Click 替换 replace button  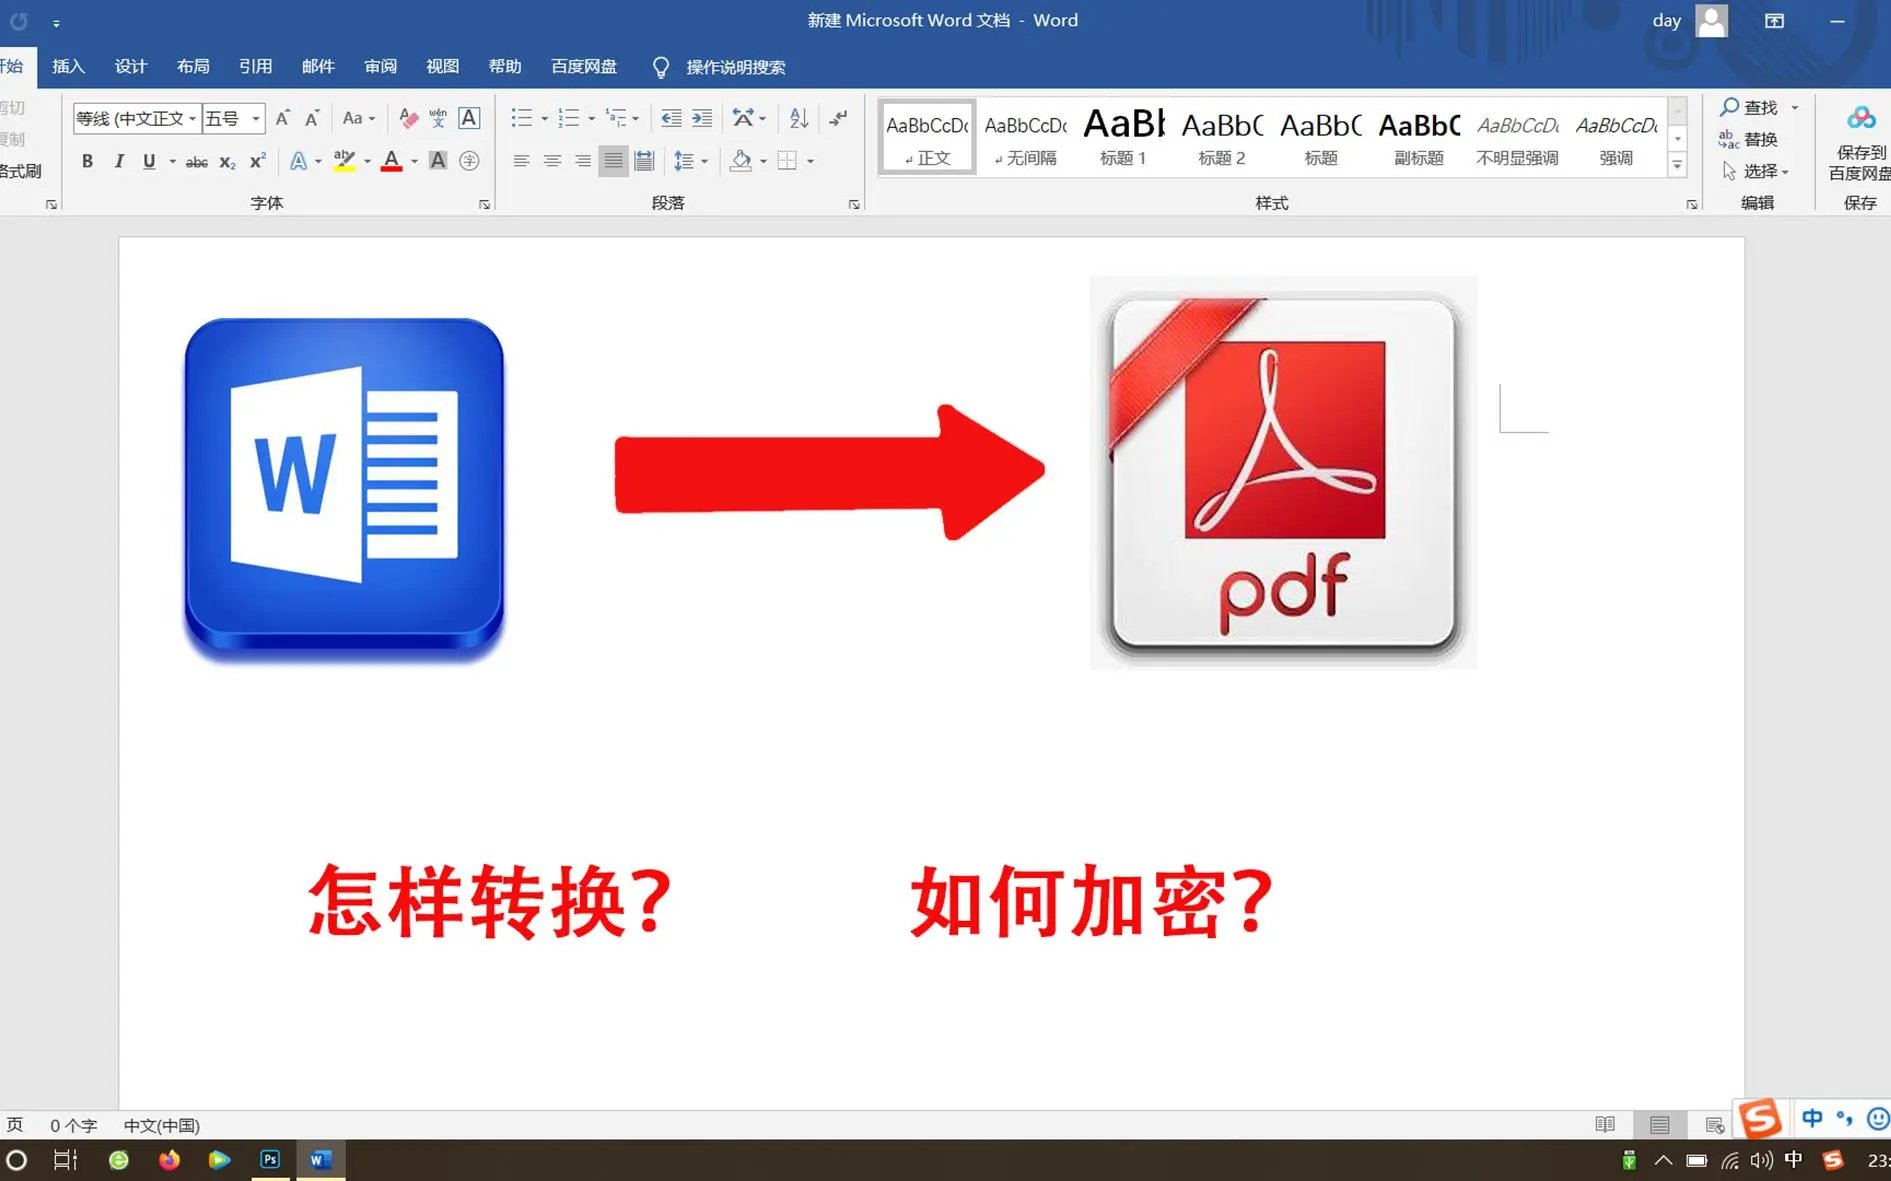pyautogui.click(x=1748, y=139)
